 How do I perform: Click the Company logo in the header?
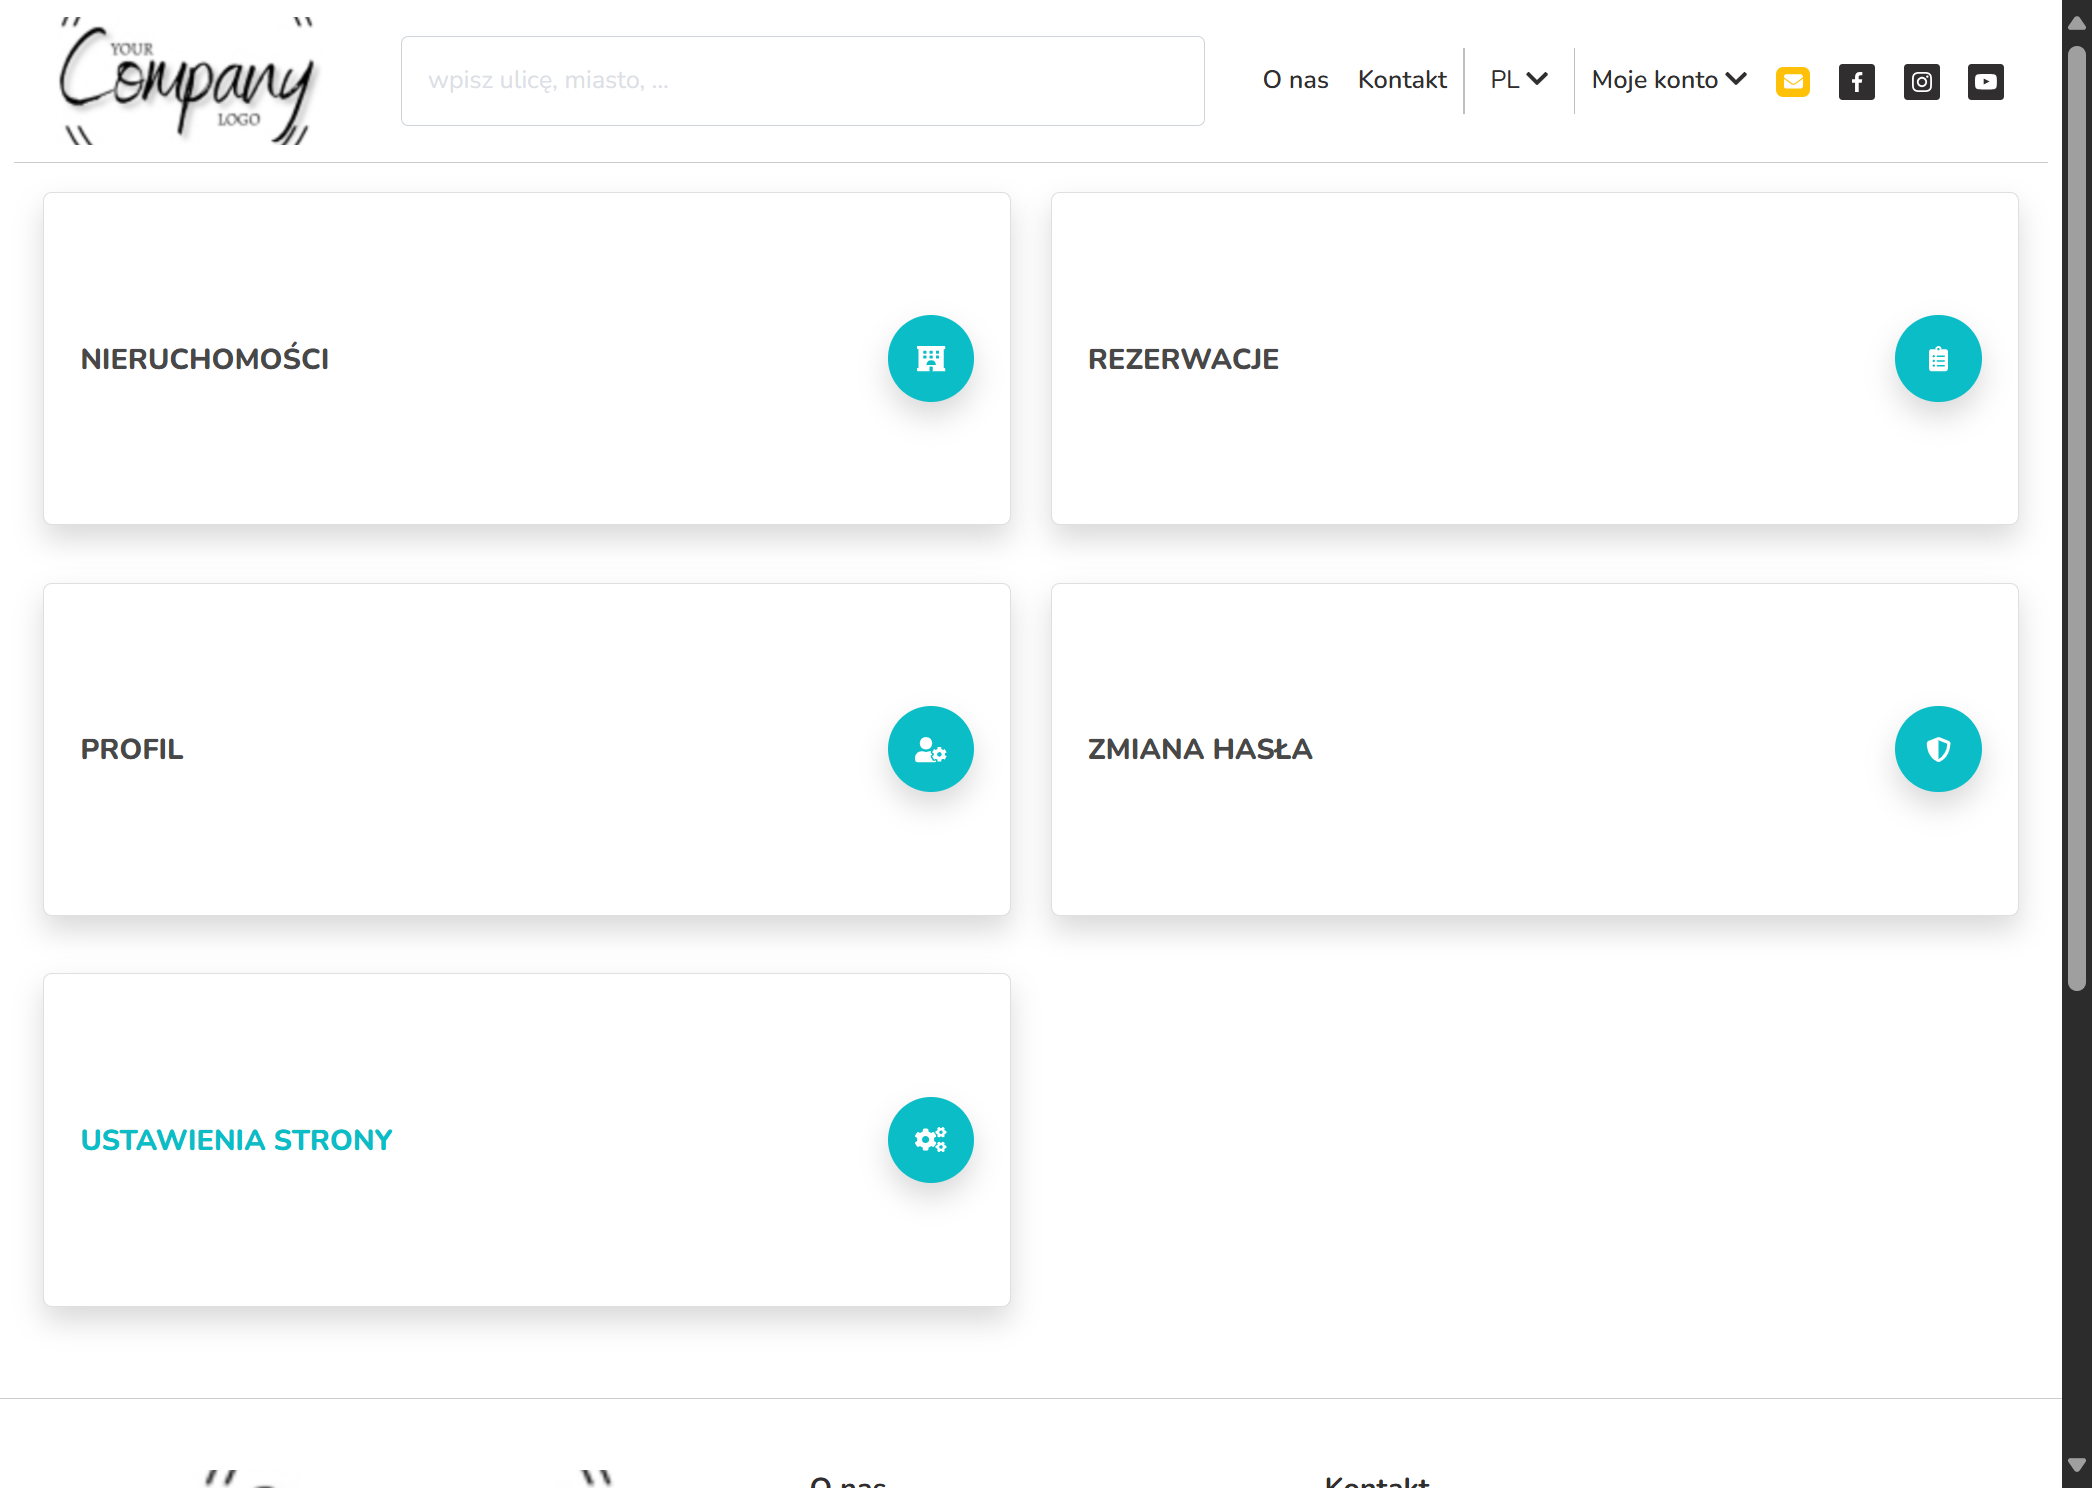(x=187, y=81)
